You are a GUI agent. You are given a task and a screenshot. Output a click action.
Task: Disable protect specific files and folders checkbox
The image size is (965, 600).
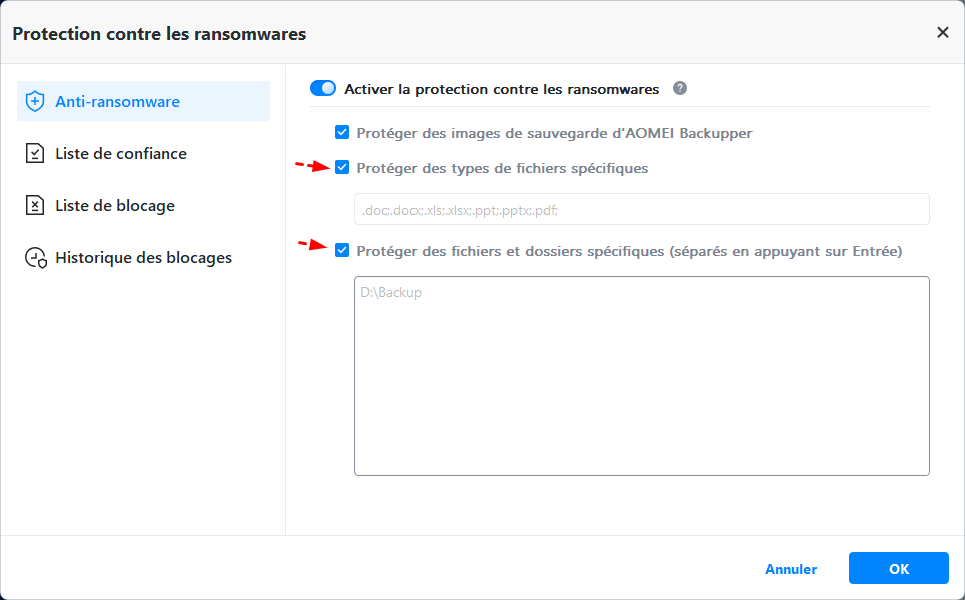(x=343, y=251)
